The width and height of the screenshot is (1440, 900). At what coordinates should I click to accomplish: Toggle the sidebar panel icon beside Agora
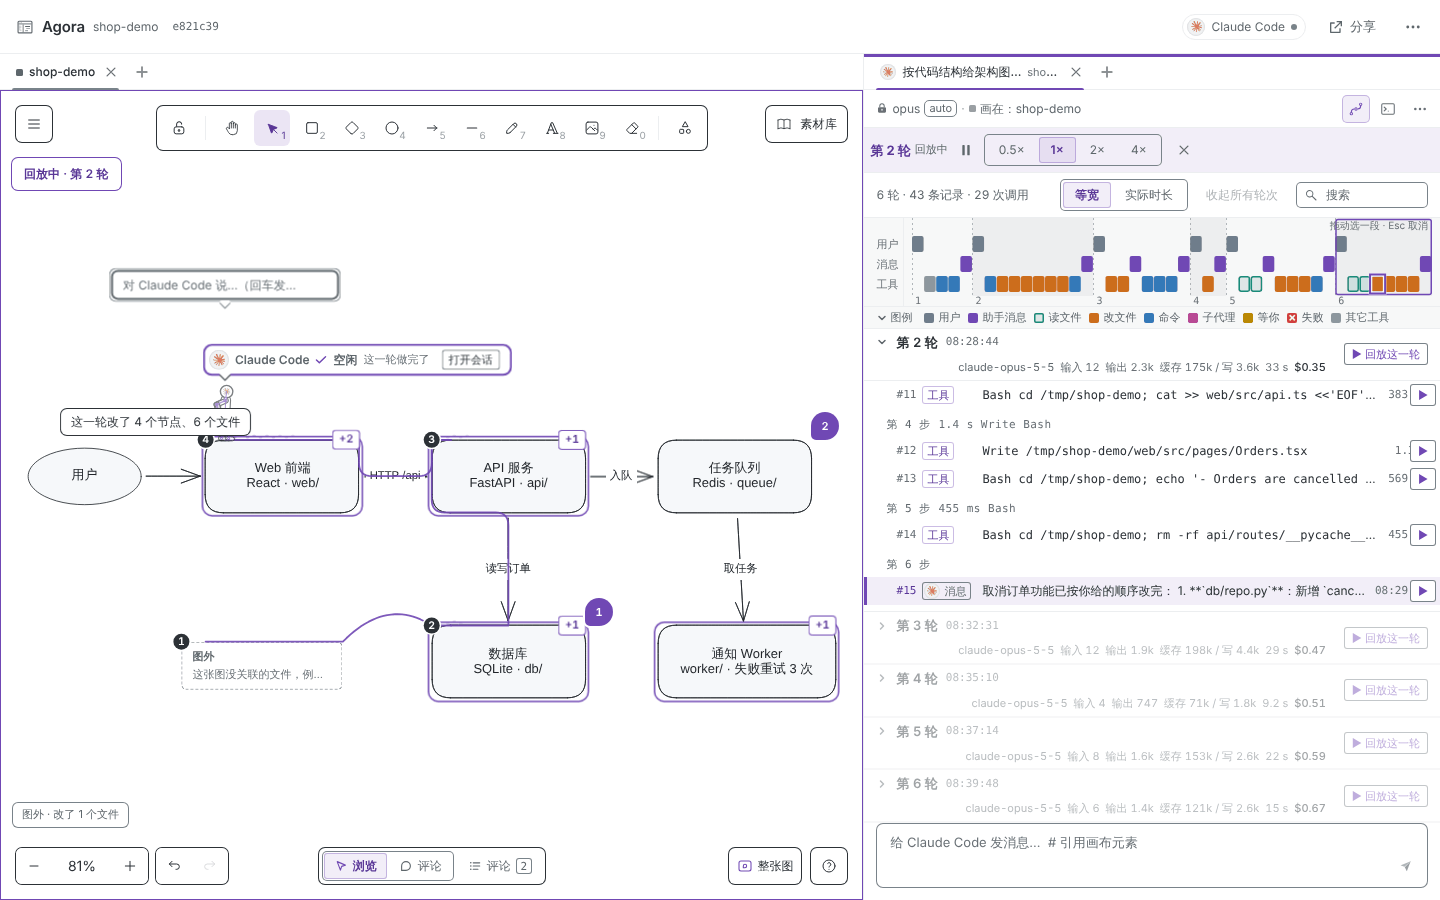[25, 27]
